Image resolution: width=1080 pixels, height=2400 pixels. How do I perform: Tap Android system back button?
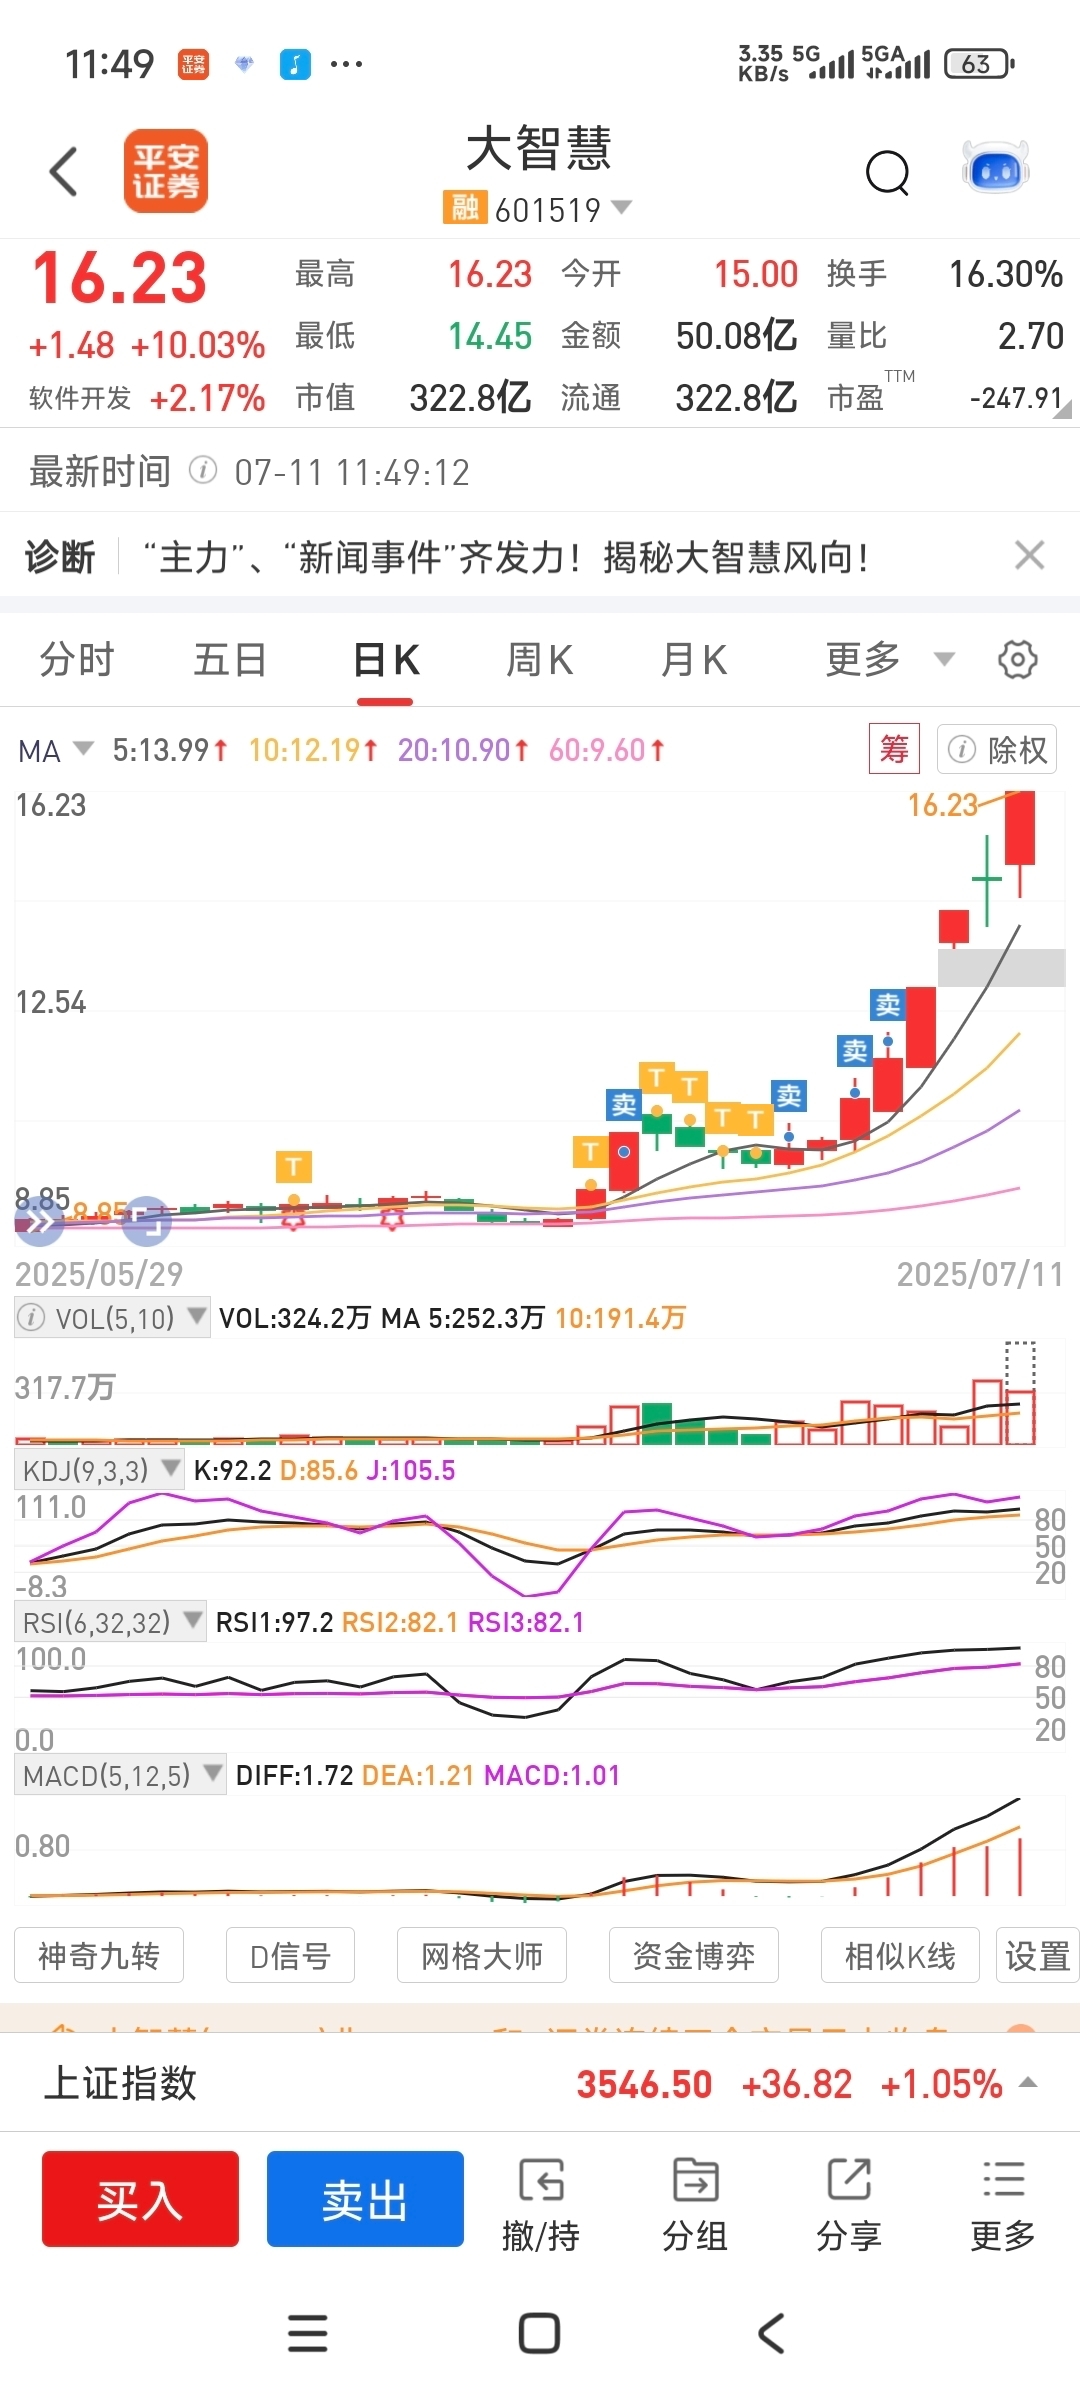(x=770, y=2333)
